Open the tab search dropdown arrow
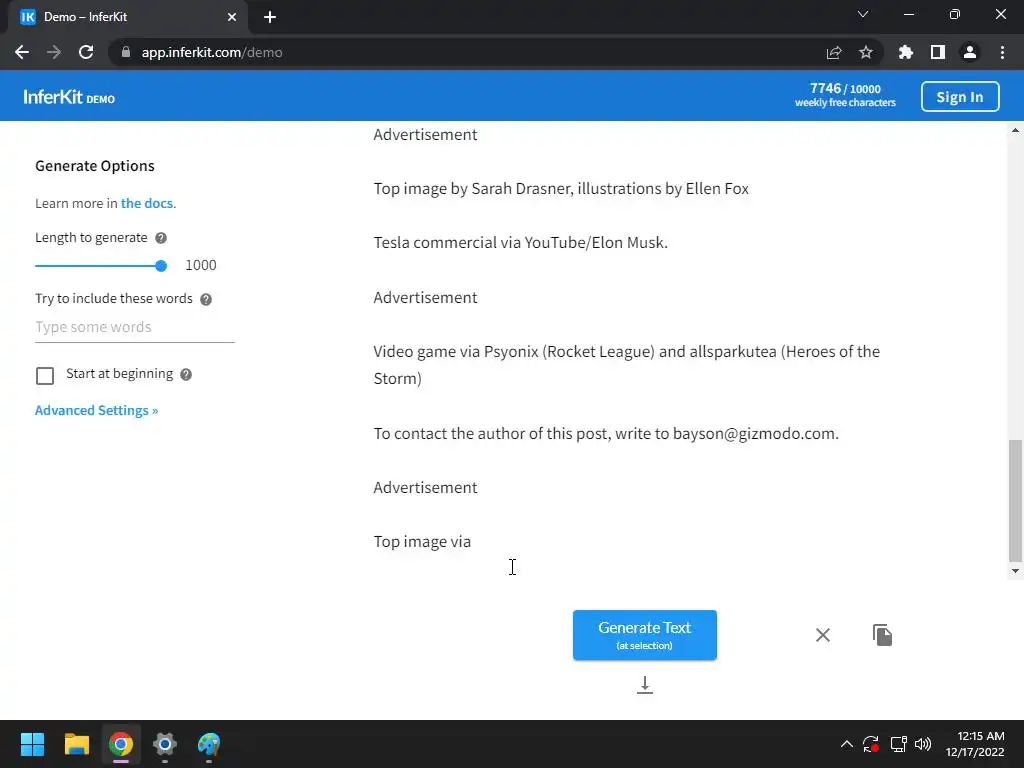 pyautogui.click(x=863, y=14)
